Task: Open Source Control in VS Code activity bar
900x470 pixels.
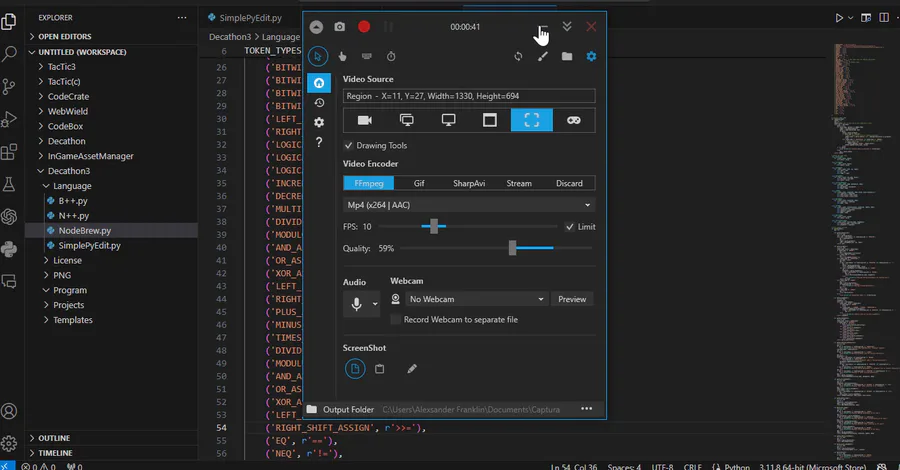Action: [x=9, y=87]
